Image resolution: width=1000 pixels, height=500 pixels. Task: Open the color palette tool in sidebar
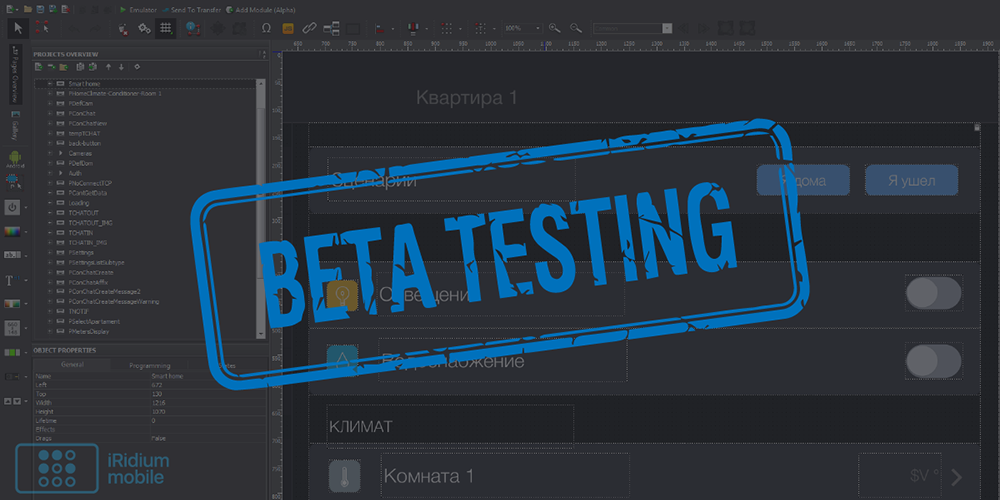13,232
